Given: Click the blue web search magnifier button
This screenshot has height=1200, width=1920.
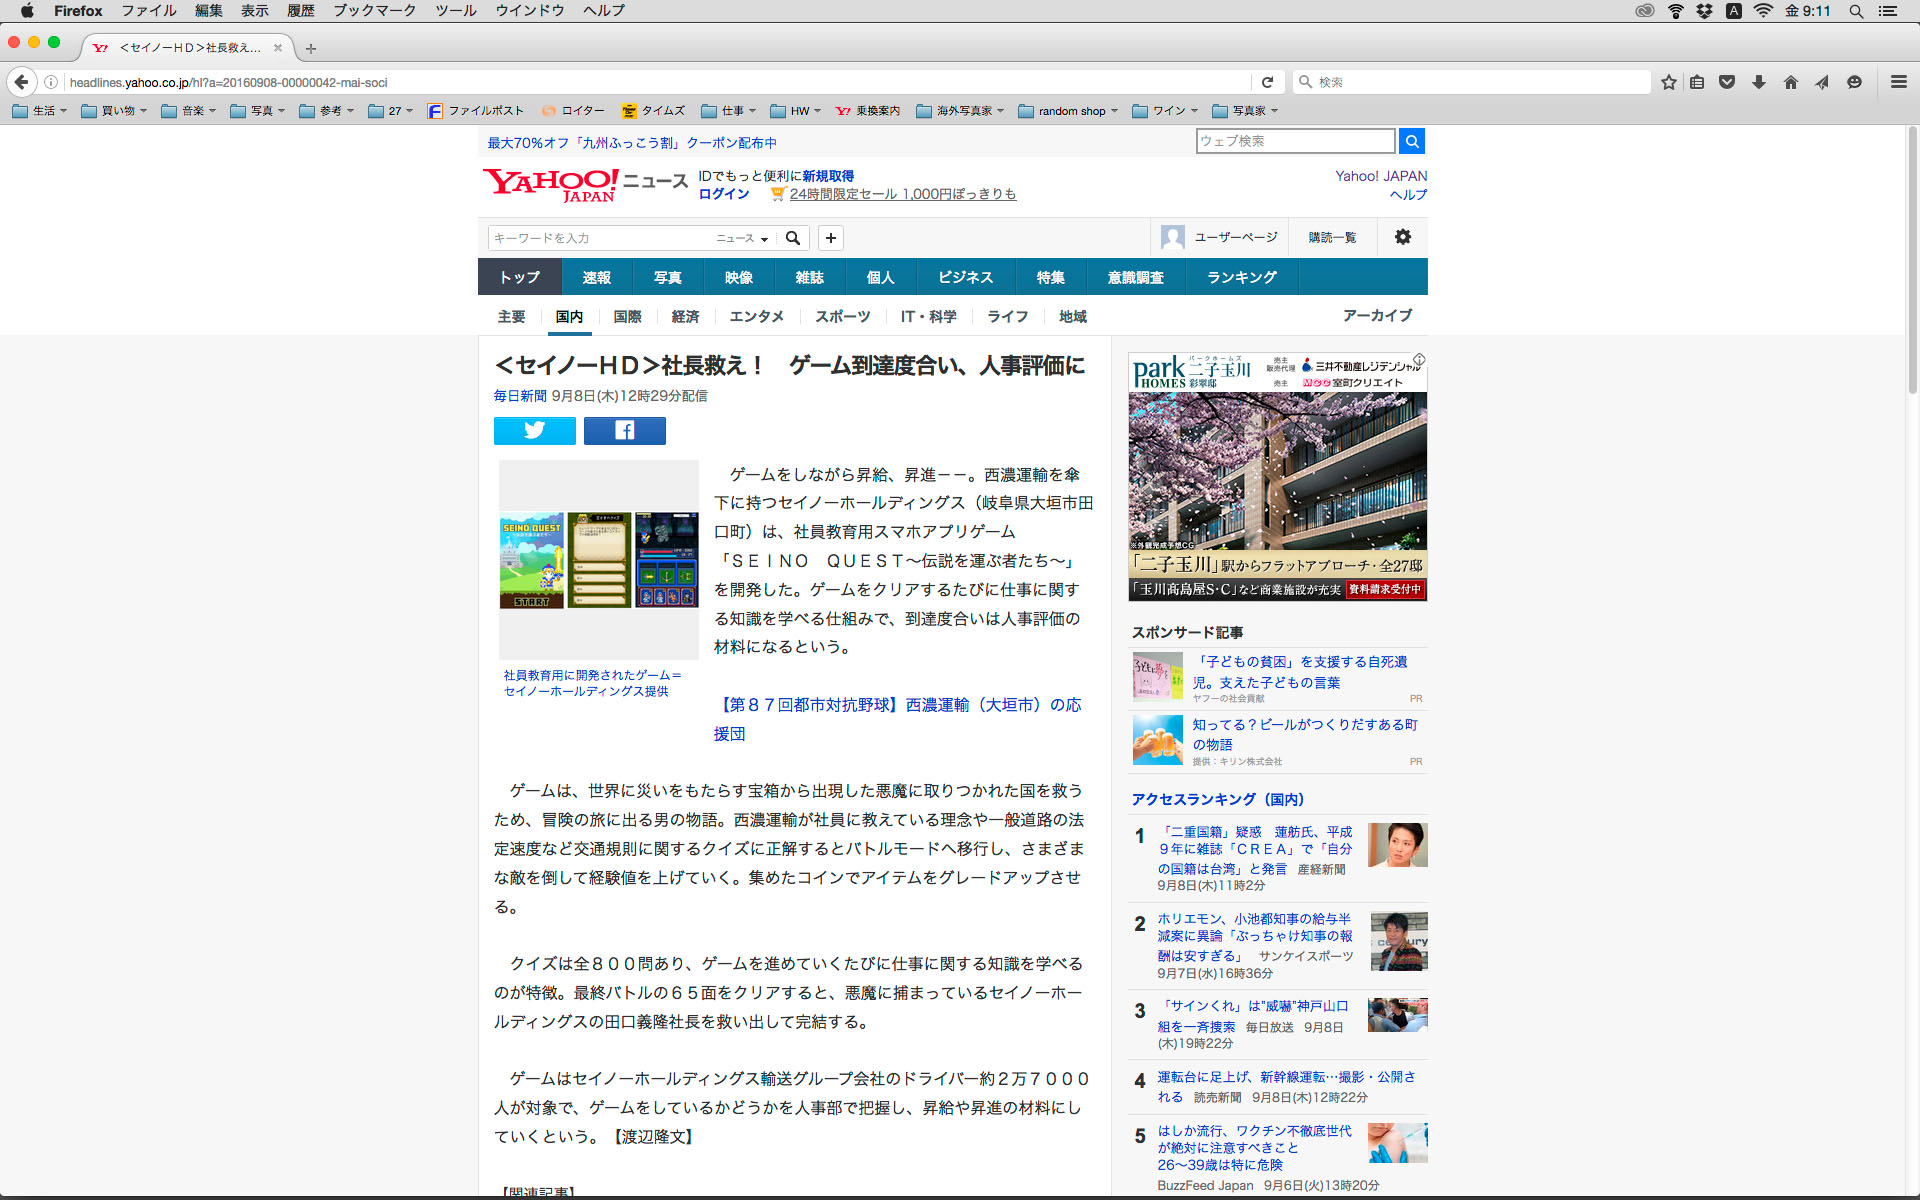Looking at the screenshot, I should (1411, 141).
